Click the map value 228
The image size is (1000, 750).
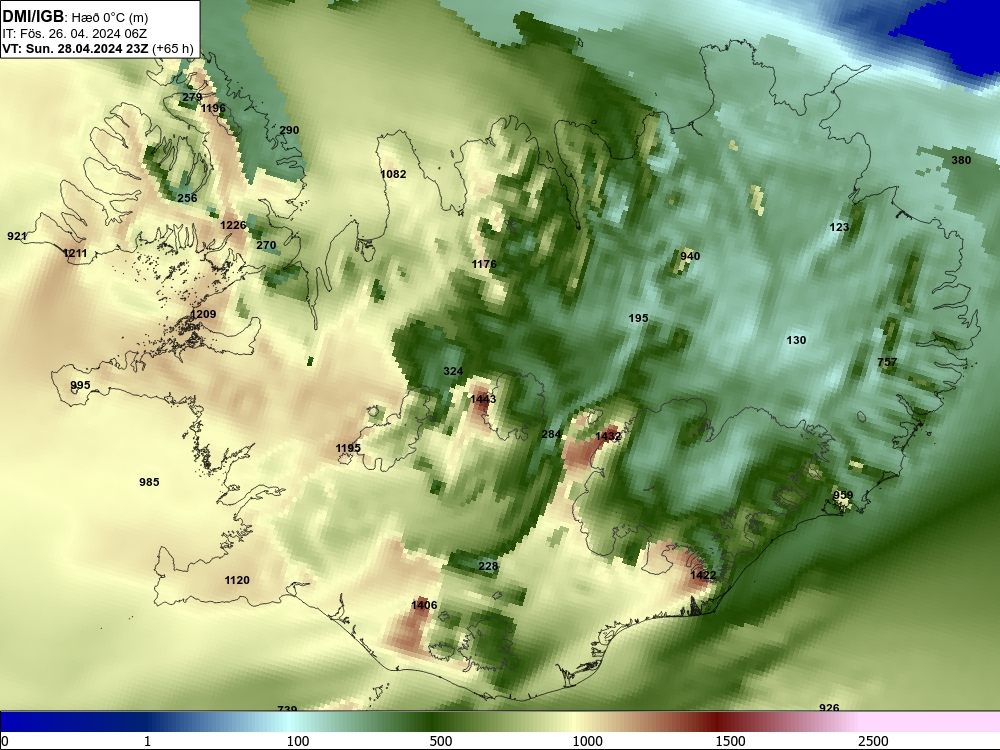(x=488, y=566)
